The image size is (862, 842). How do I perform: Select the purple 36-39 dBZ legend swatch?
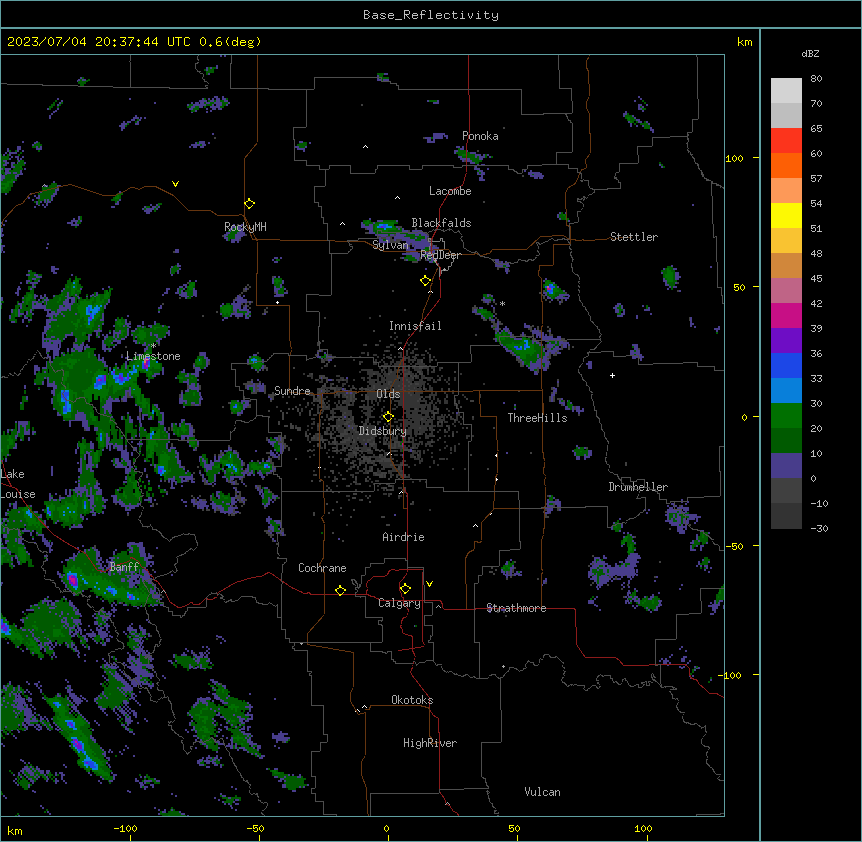(x=786, y=341)
